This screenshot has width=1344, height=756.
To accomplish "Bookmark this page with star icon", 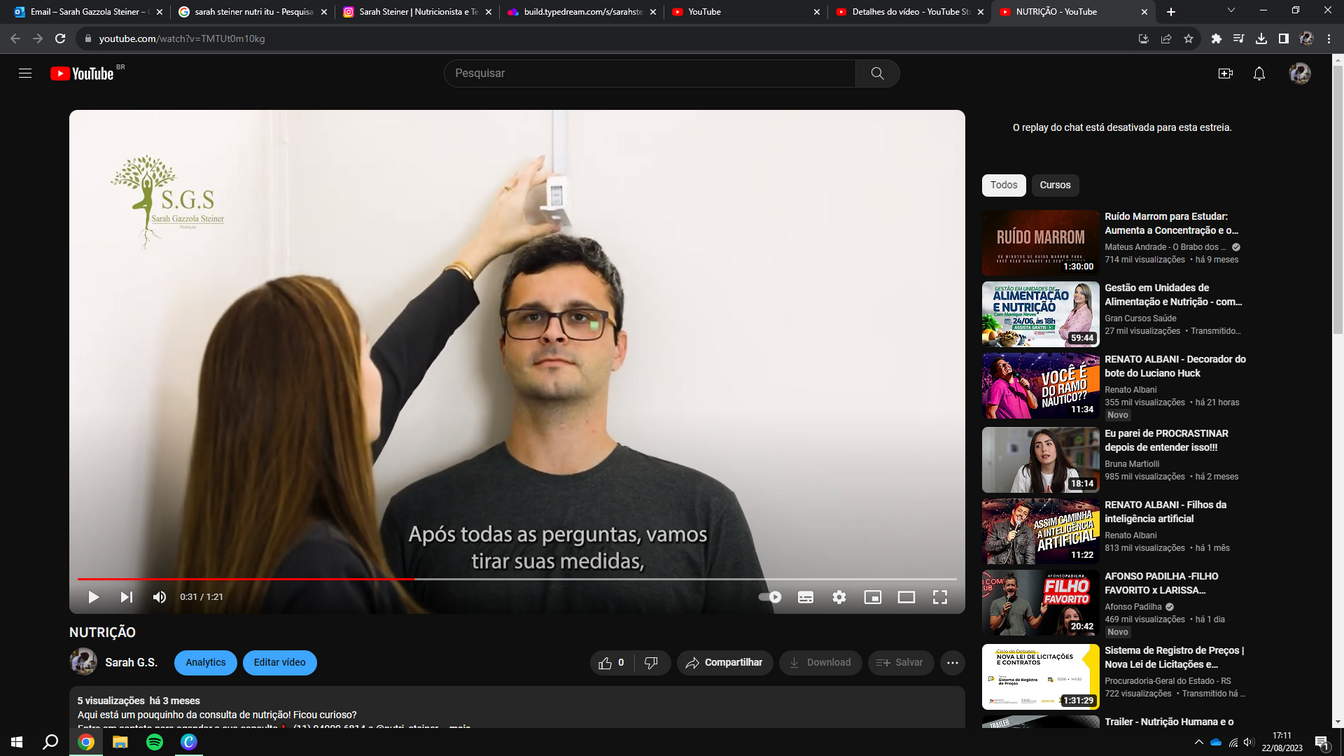I will [x=1188, y=38].
